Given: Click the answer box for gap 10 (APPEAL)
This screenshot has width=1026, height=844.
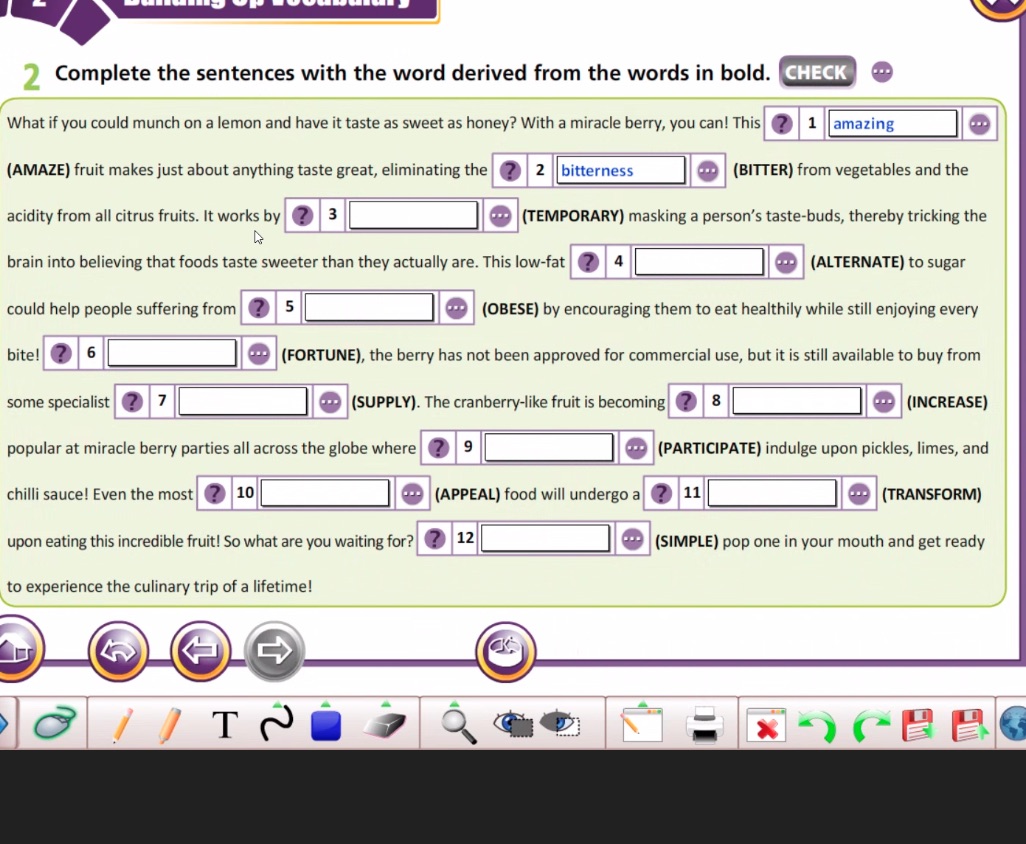Looking at the screenshot, I should click(x=325, y=493).
